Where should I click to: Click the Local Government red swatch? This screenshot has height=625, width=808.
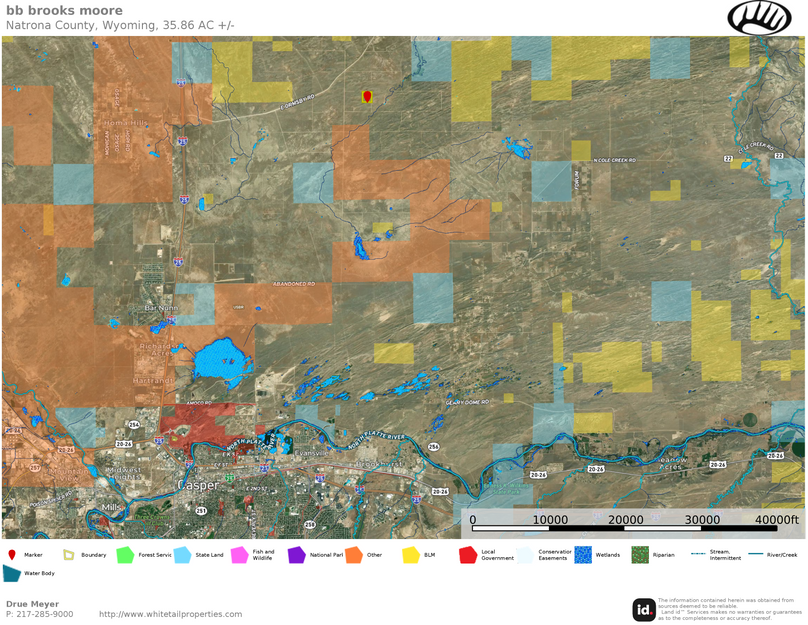468,554
